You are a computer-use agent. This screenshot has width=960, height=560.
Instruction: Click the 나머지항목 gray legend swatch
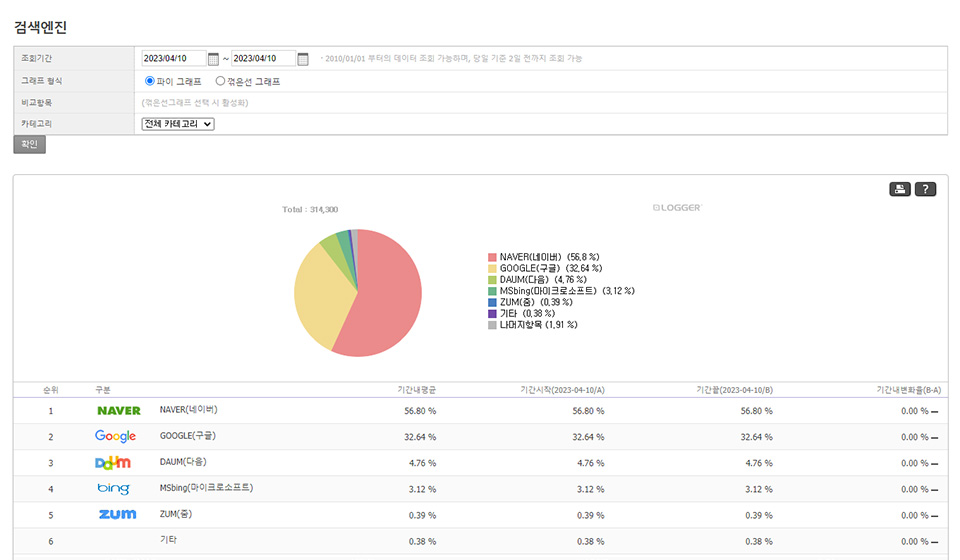pyautogui.click(x=492, y=325)
